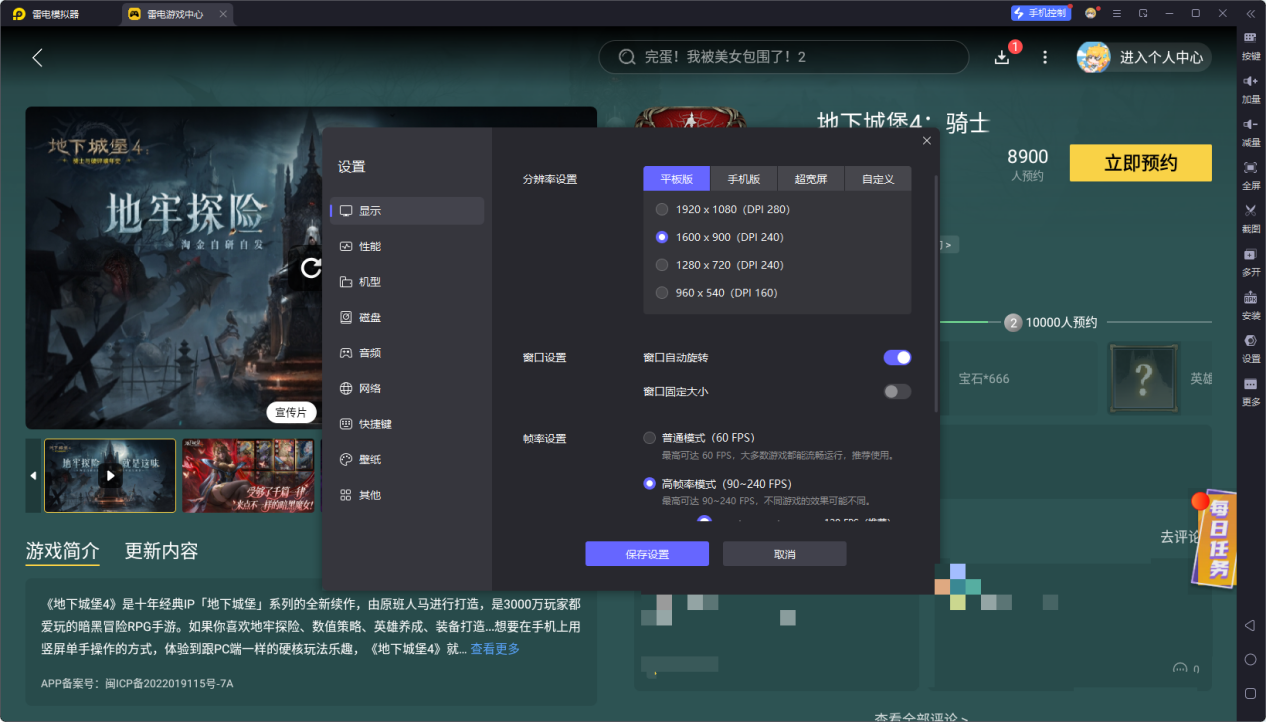Click the 立即预约 yellow button
The image size is (1266, 722).
pos(1140,163)
